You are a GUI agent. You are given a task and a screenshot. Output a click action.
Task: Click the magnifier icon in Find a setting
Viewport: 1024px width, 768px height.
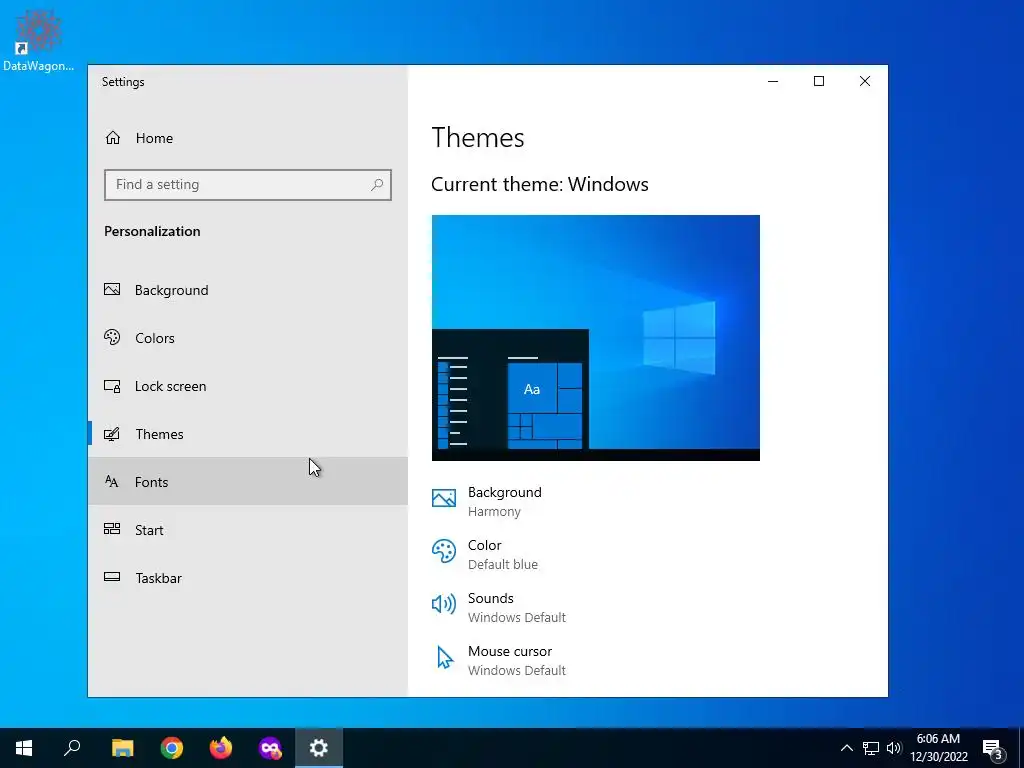pos(377,185)
